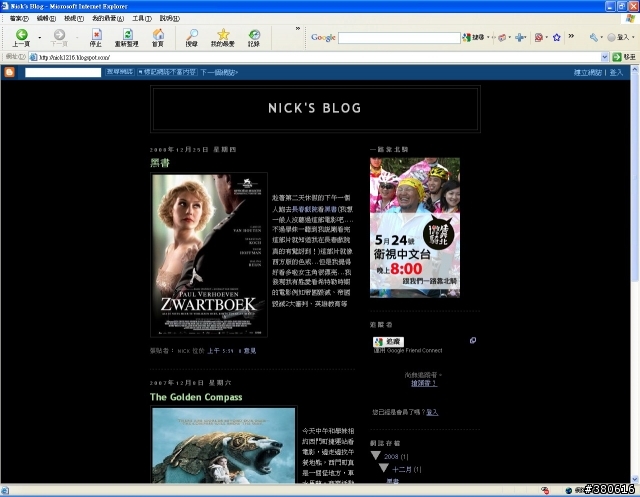Click the Google Toolbar search button
Viewport: 640px width, 497px height.
[473, 38]
